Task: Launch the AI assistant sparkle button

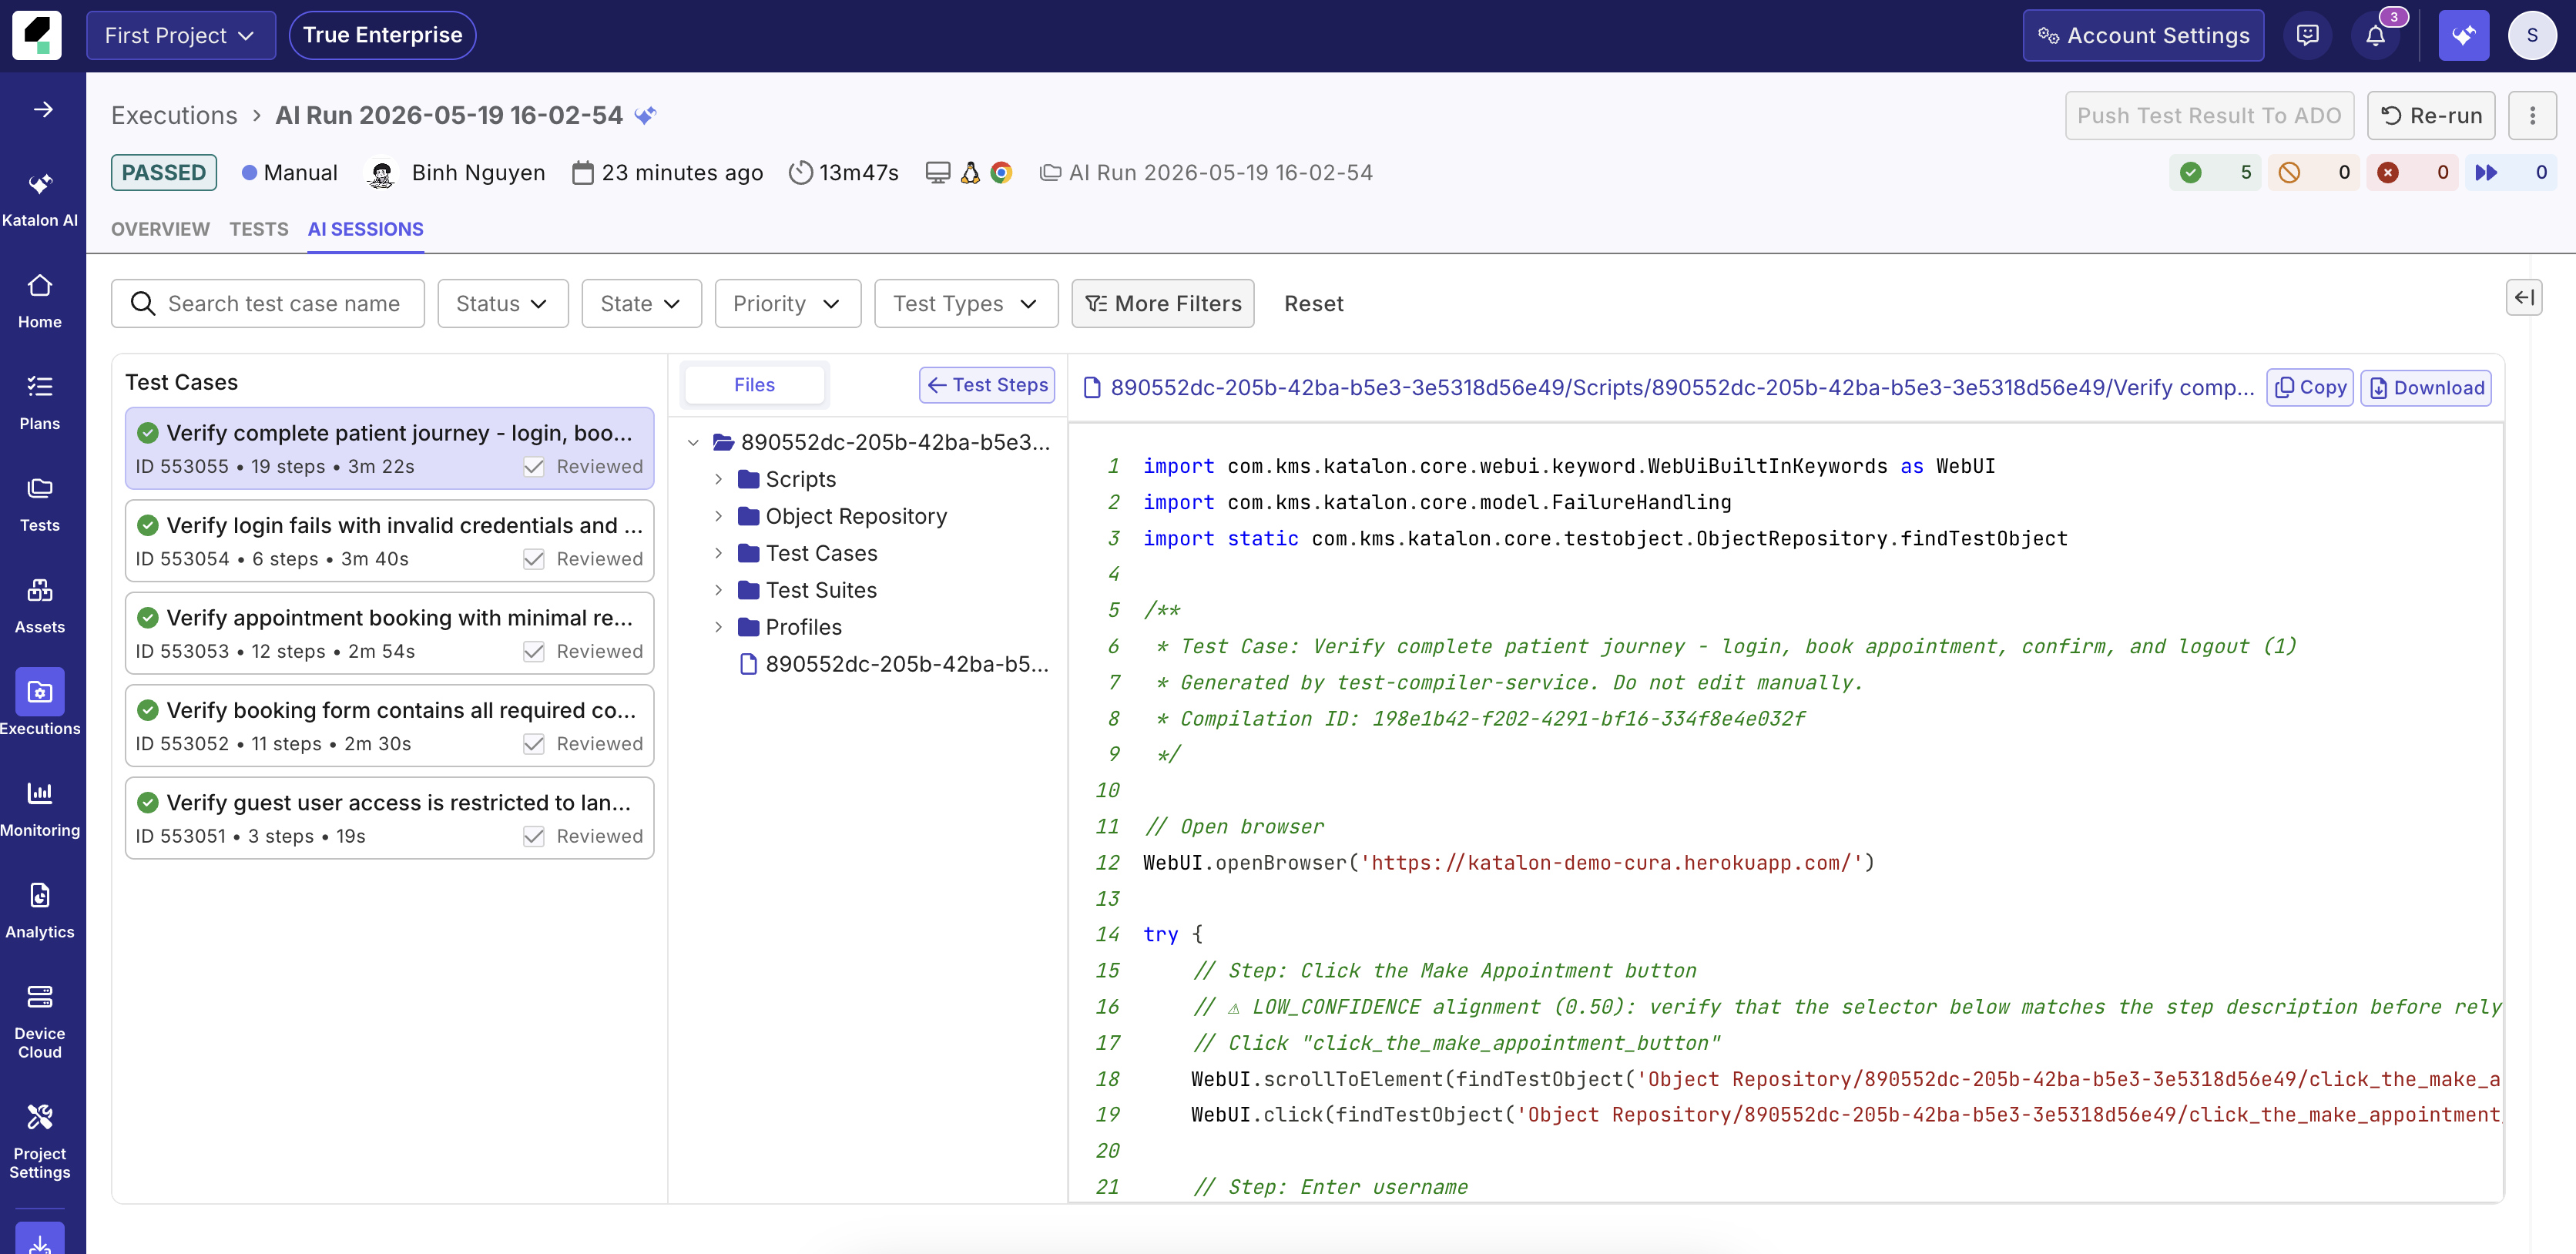Action: 2463,36
